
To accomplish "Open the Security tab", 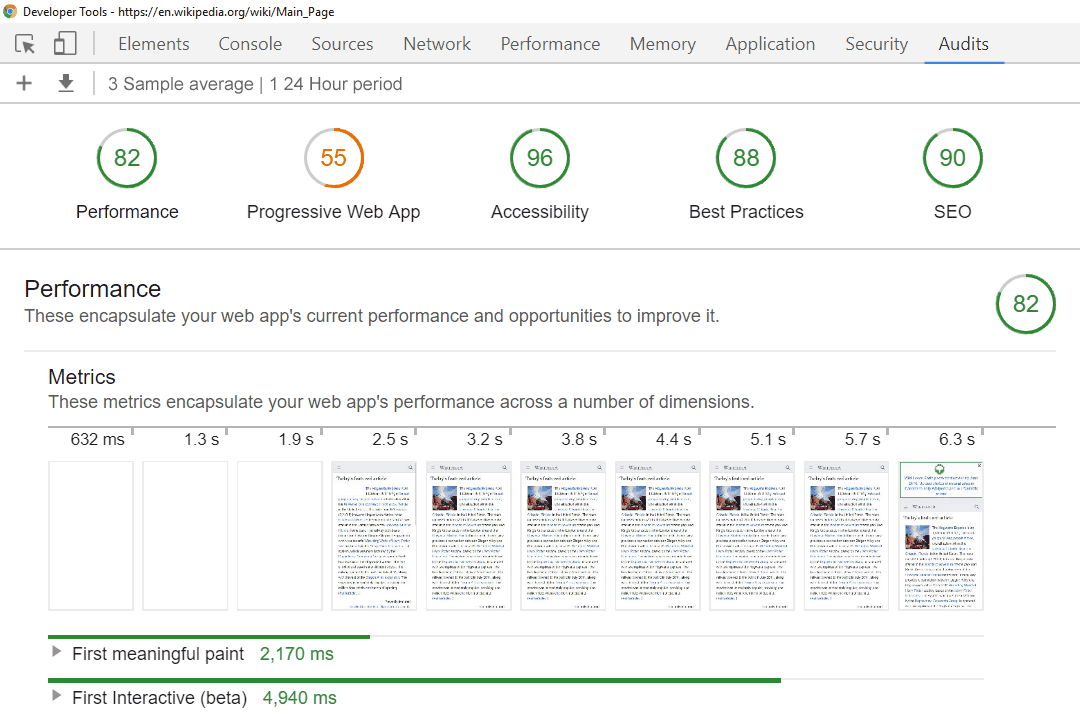I will tap(876, 44).
